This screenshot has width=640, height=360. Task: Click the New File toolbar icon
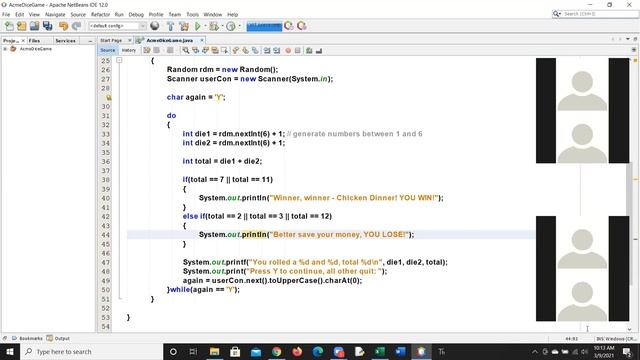pos(9,26)
